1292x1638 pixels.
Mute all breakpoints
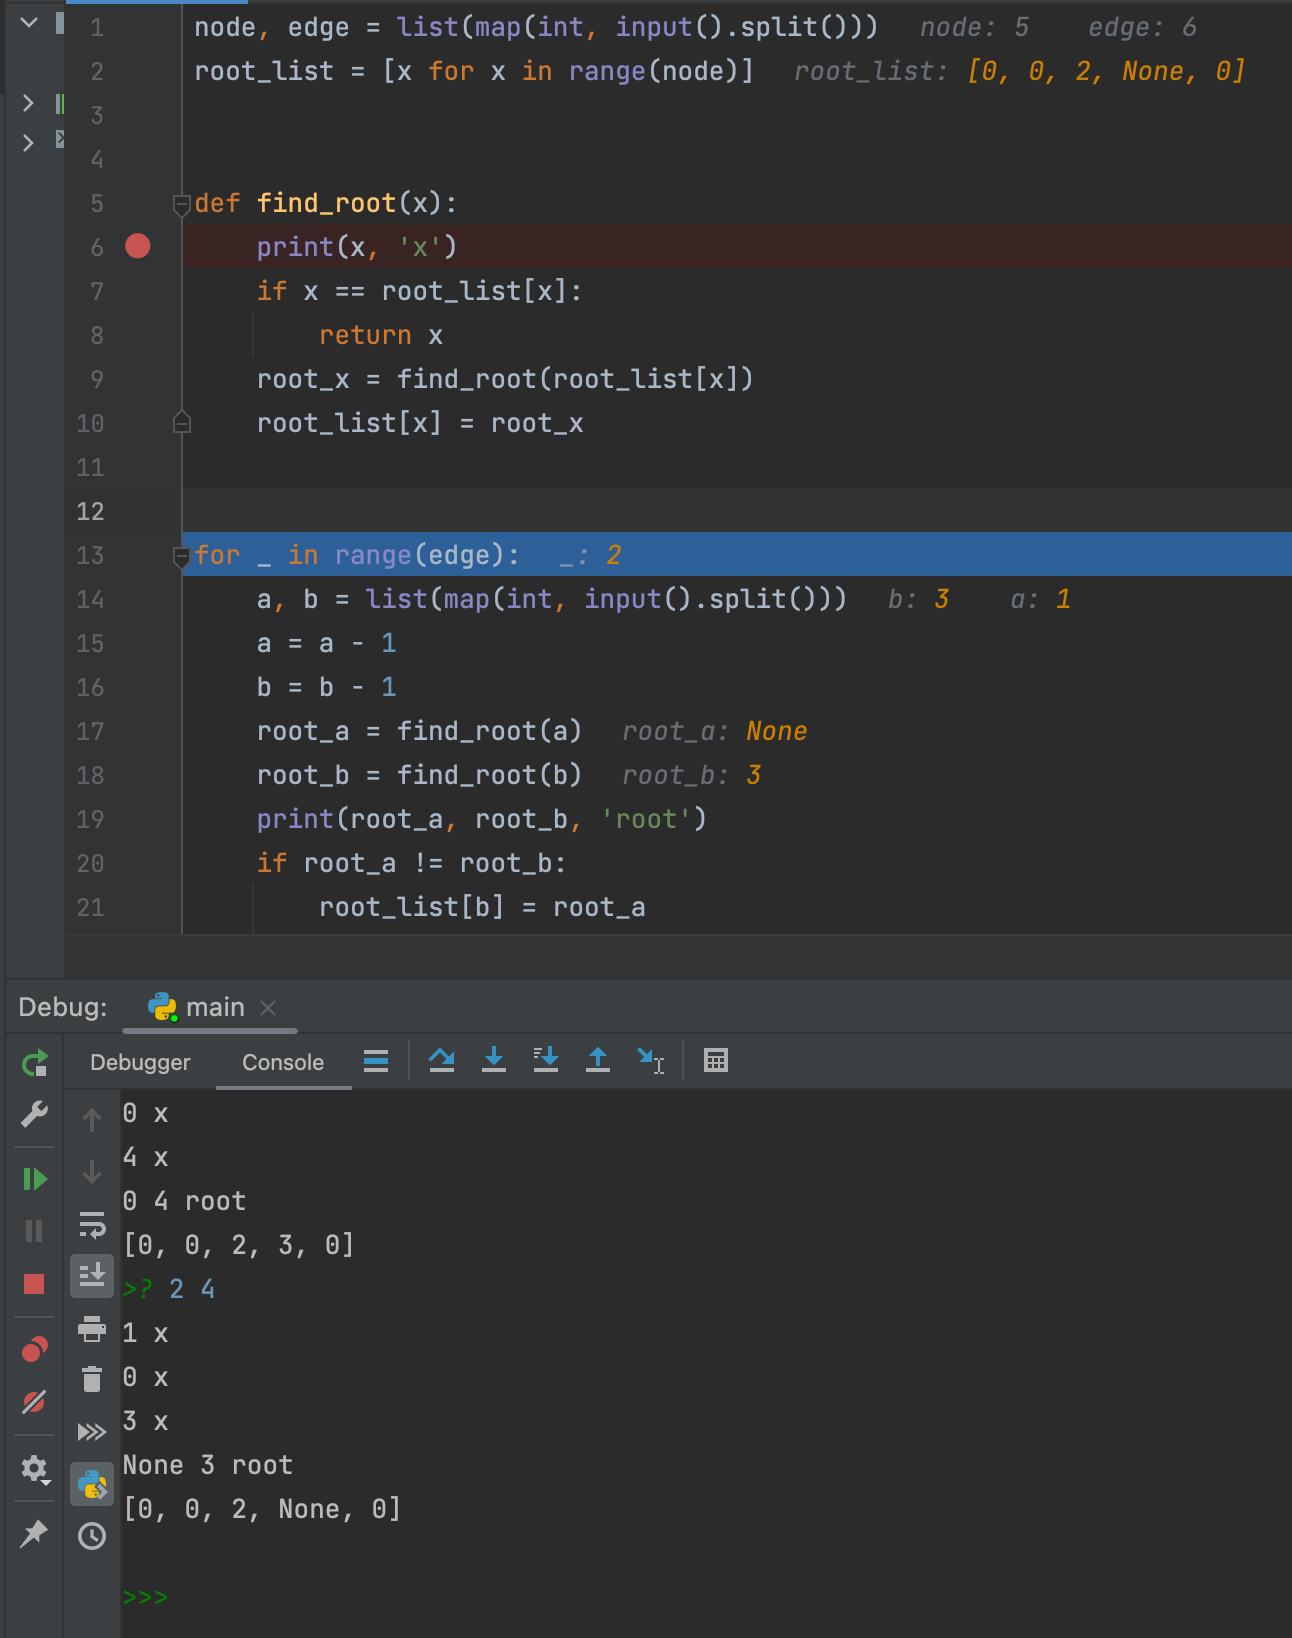34,1402
